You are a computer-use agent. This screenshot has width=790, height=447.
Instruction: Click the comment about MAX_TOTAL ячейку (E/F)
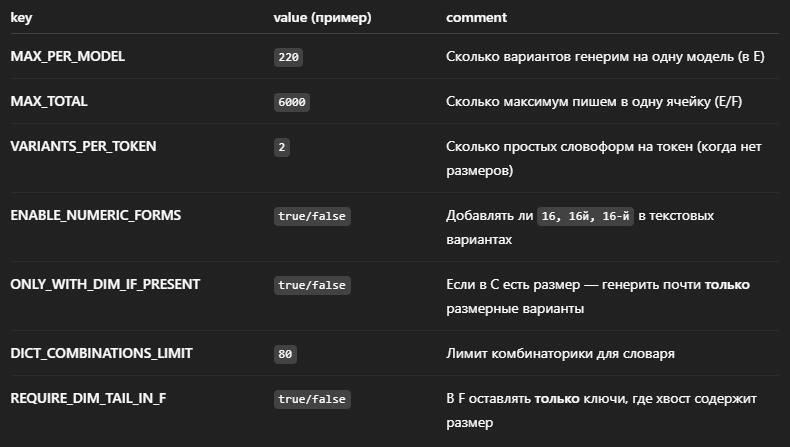tap(608, 102)
